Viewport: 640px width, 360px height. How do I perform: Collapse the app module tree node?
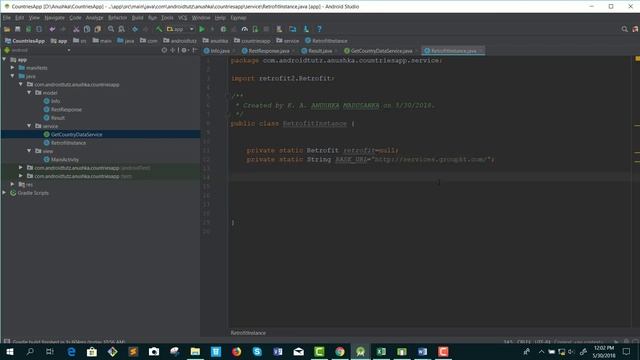[4, 60]
